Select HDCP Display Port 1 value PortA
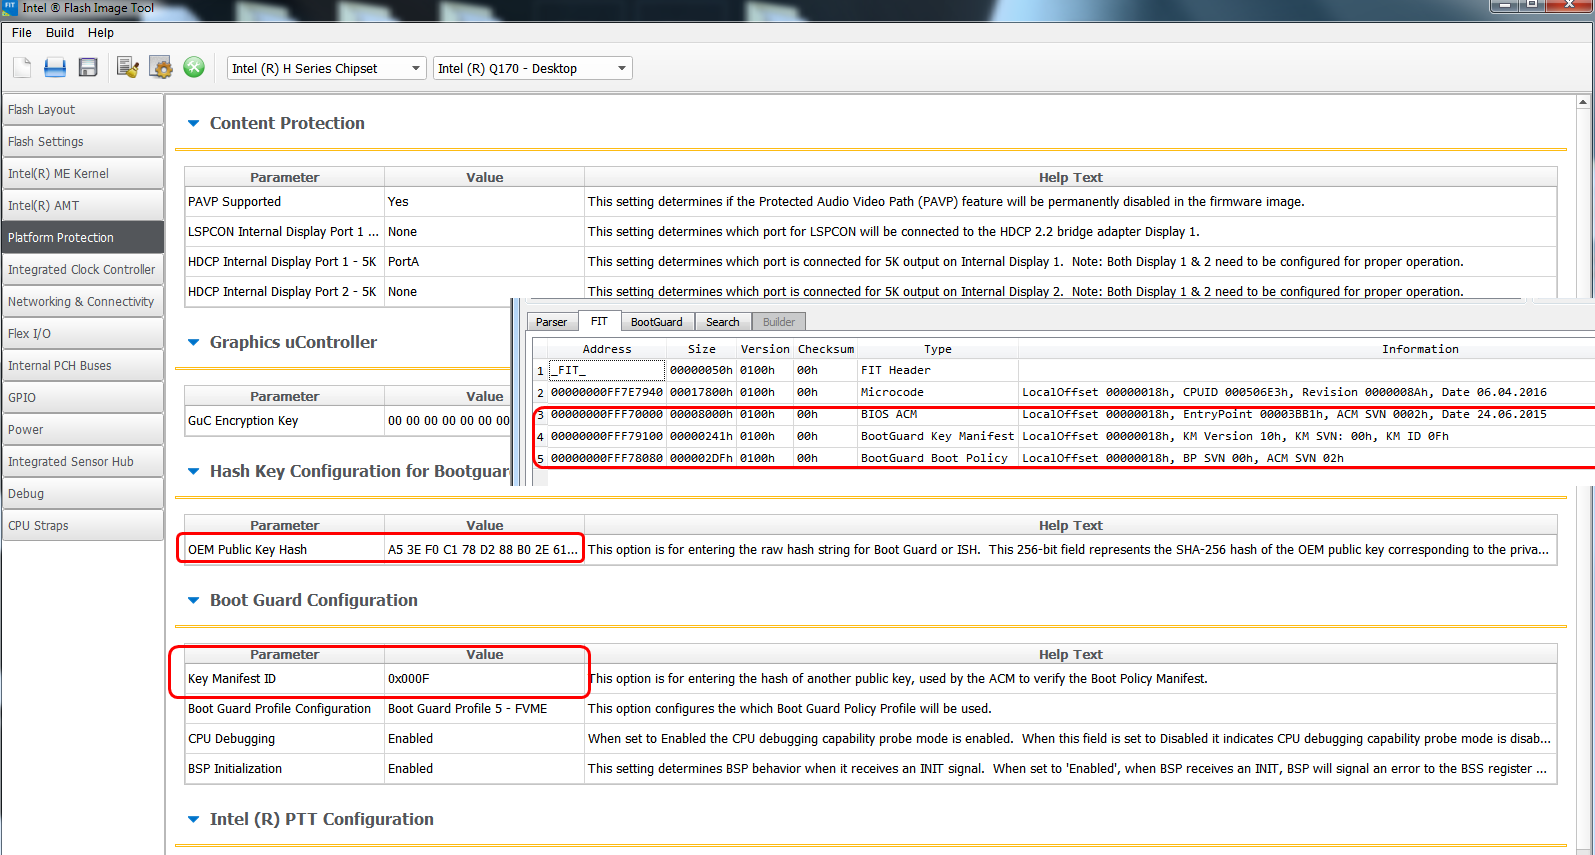Screen dimensions: 1595x855 484,262
